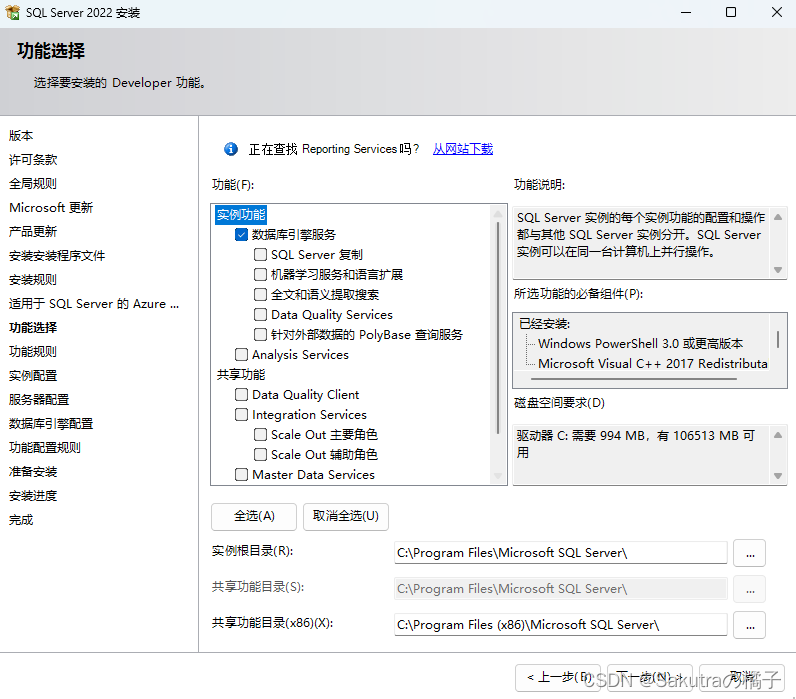Select 安装规则 in the steps sidebar
The image size is (796, 699).
click(32, 279)
